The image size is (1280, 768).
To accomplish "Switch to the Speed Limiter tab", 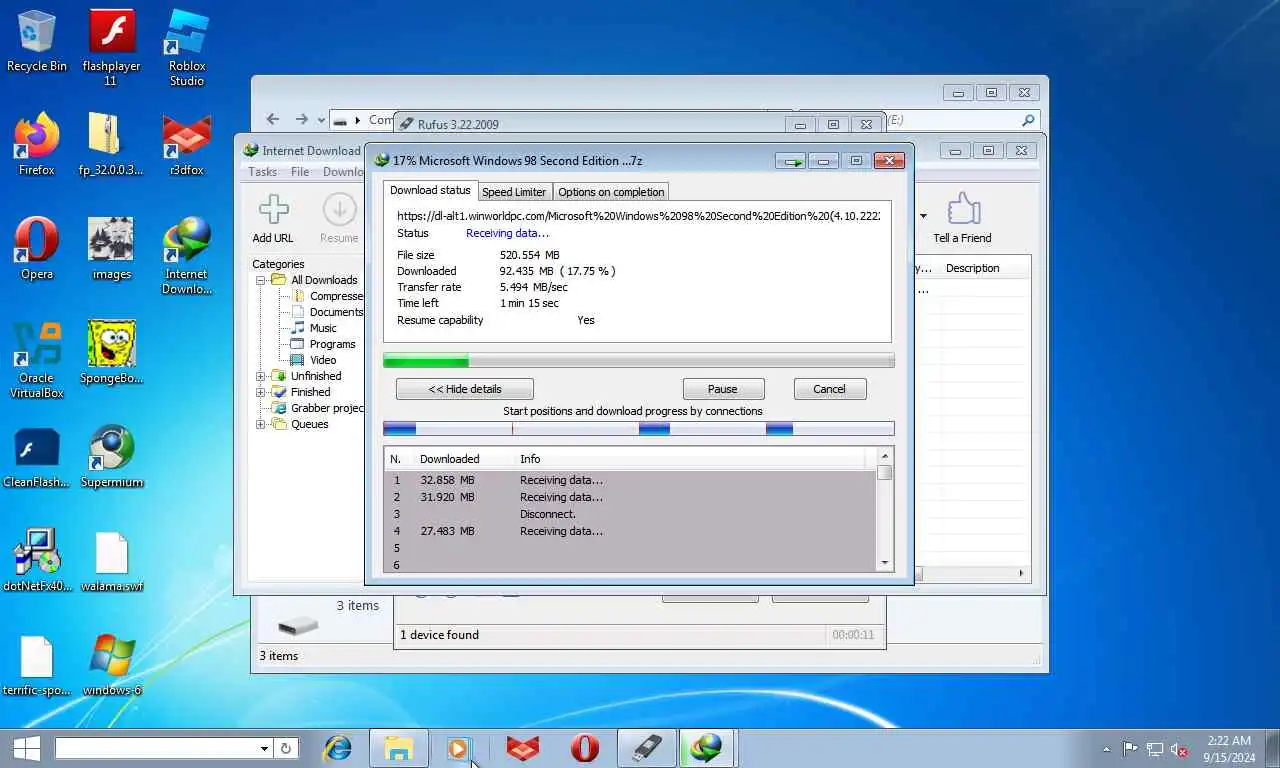I will [x=514, y=192].
